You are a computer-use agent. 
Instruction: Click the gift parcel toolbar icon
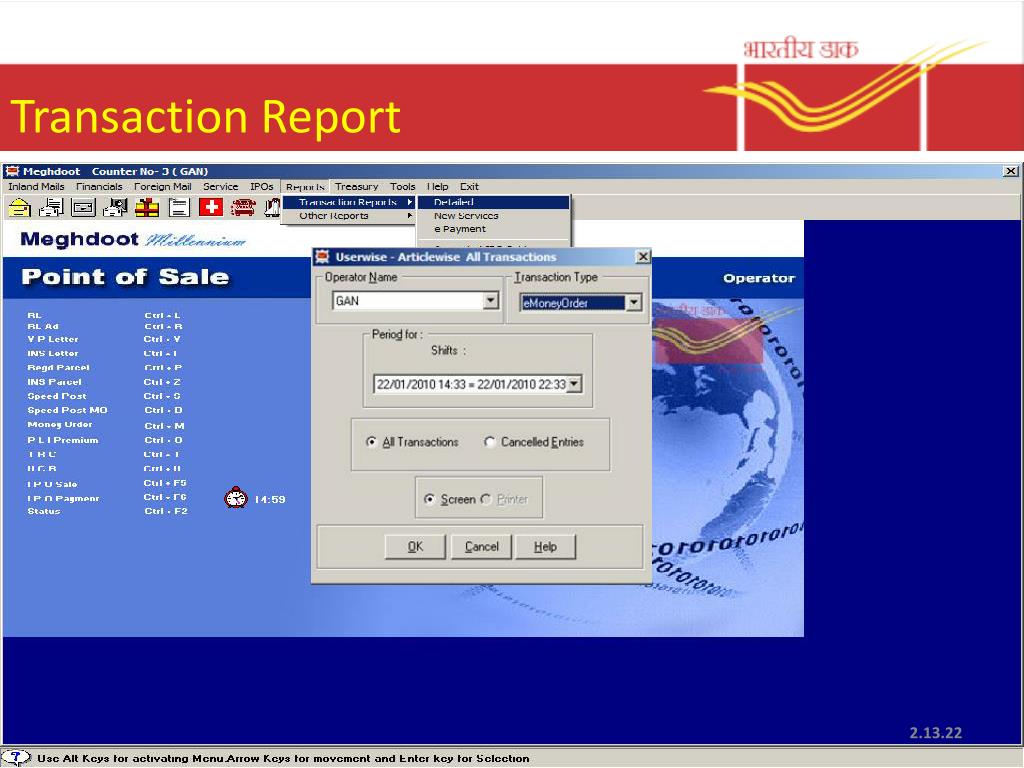click(x=147, y=208)
